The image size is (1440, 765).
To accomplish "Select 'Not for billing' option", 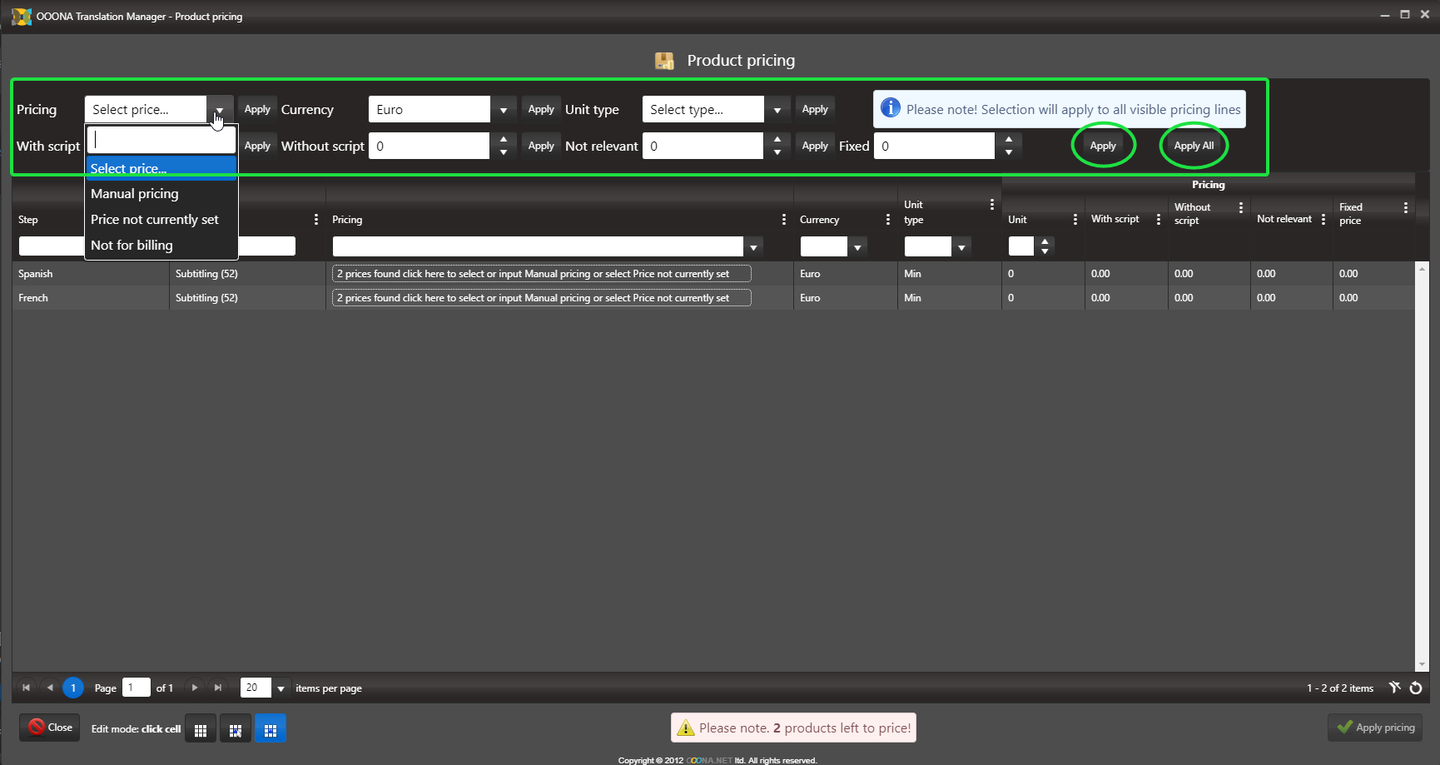I will pos(132,245).
